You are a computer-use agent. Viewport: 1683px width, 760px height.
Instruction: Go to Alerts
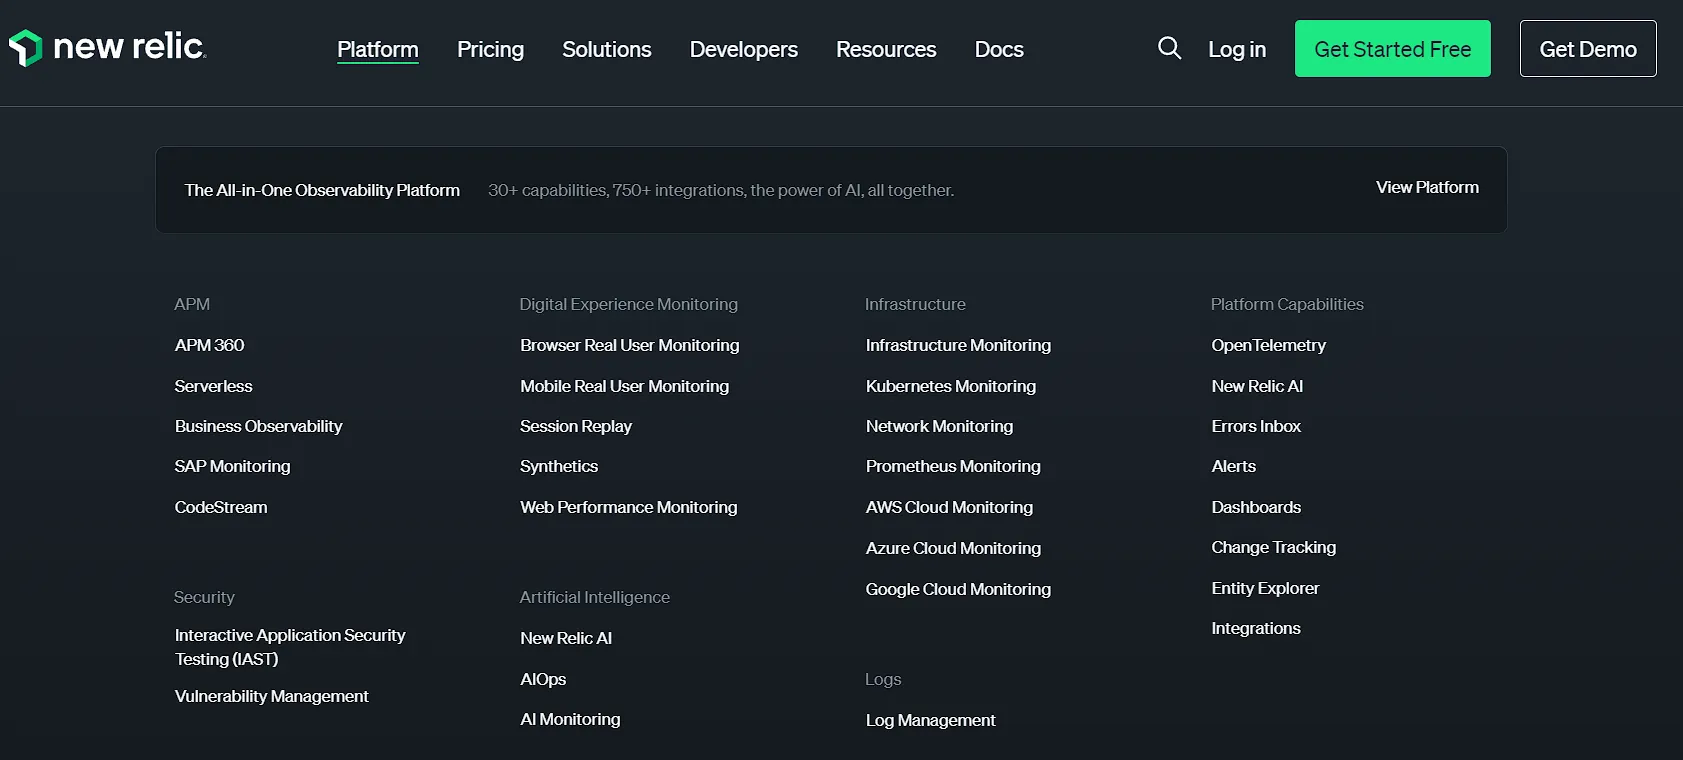[x=1233, y=466]
